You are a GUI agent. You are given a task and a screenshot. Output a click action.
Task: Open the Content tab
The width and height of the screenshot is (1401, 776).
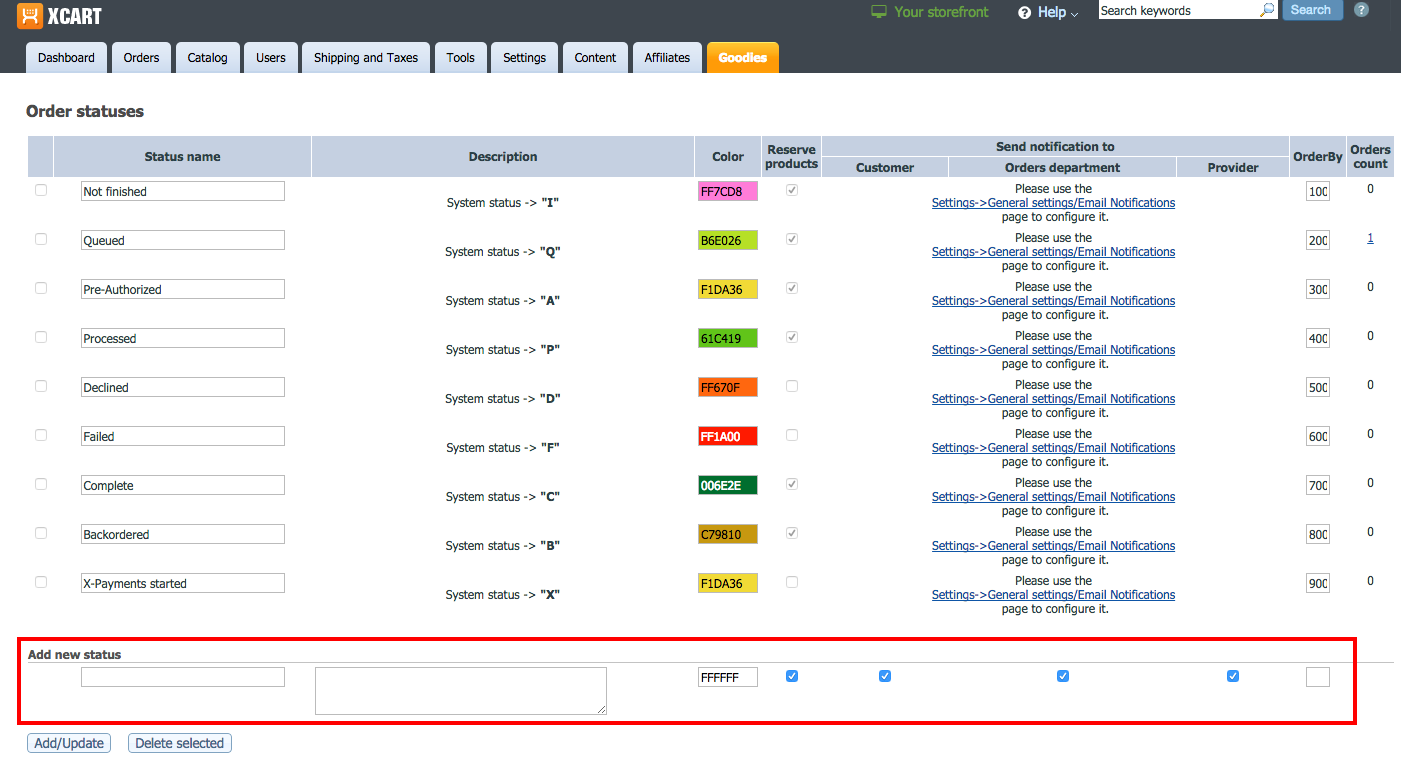pyautogui.click(x=595, y=58)
